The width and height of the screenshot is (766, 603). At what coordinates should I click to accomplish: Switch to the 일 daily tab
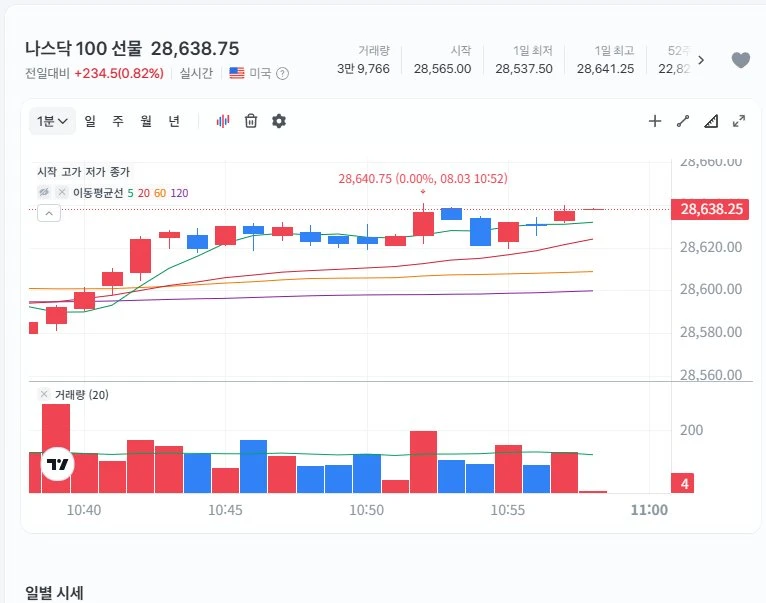[x=90, y=121]
